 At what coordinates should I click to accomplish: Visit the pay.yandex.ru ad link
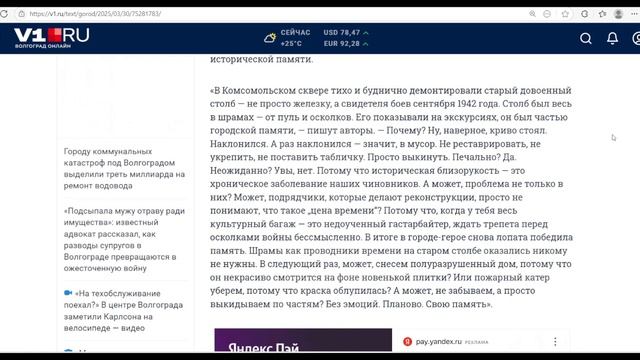(x=438, y=342)
